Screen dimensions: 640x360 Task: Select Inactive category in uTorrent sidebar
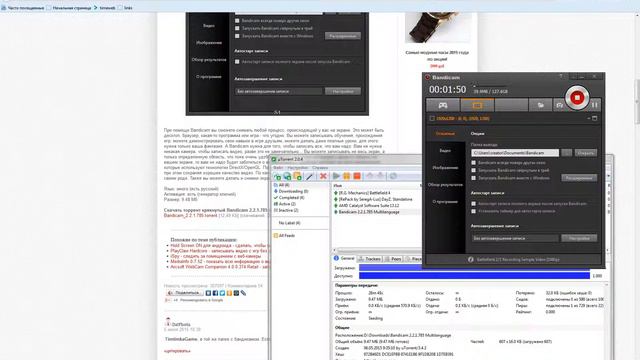tap(286, 210)
